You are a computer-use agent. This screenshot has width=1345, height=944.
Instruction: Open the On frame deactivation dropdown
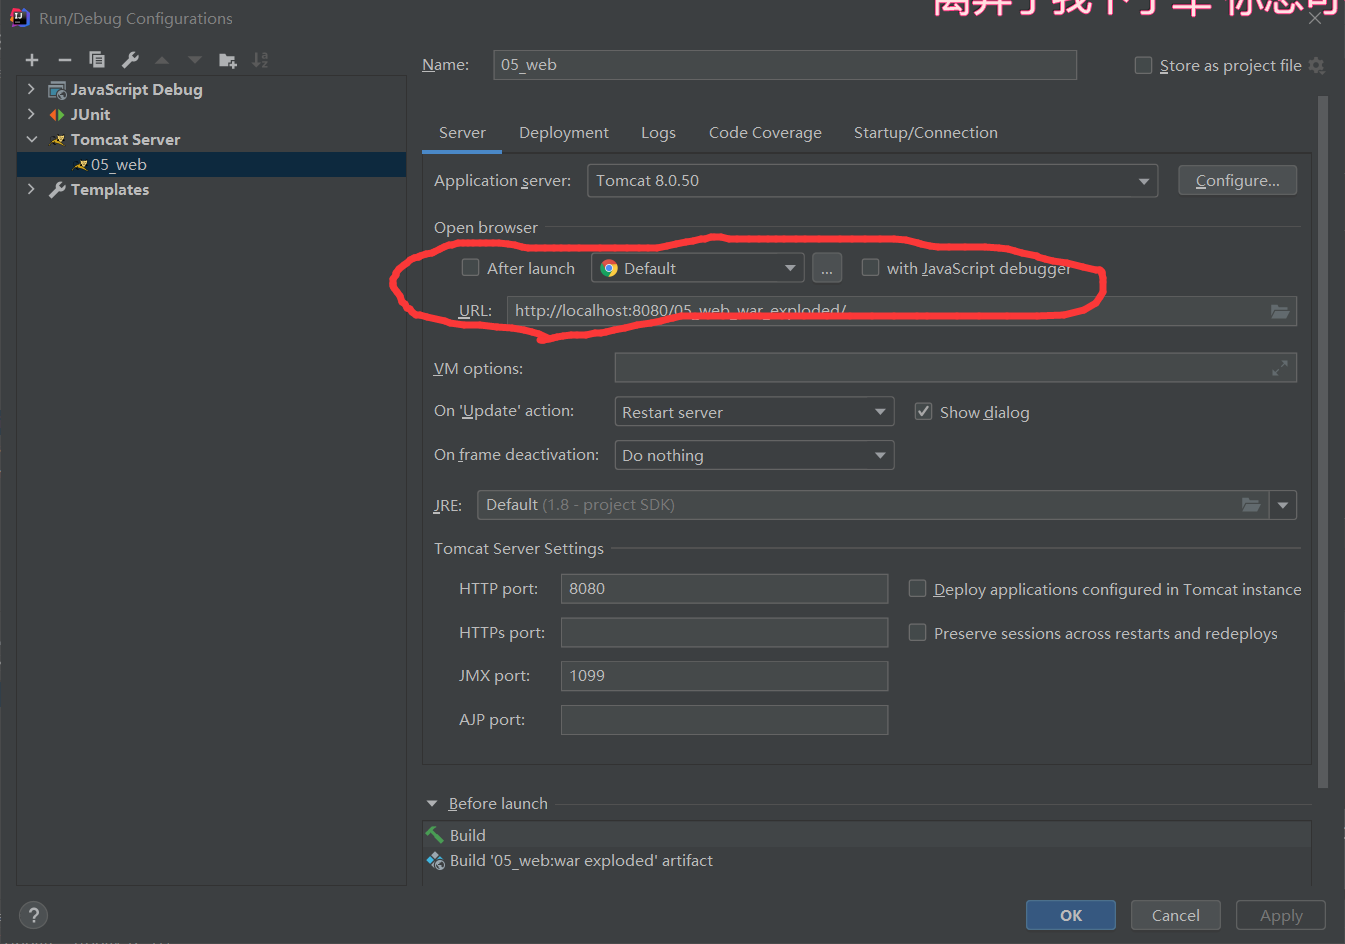(754, 455)
